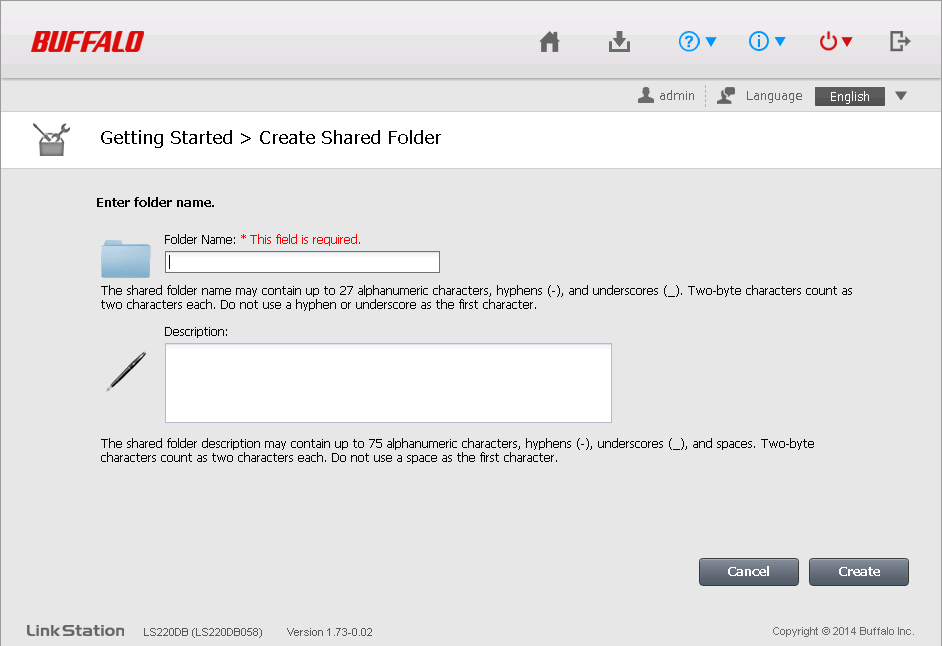Click the BUFFALO logo

point(87,42)
